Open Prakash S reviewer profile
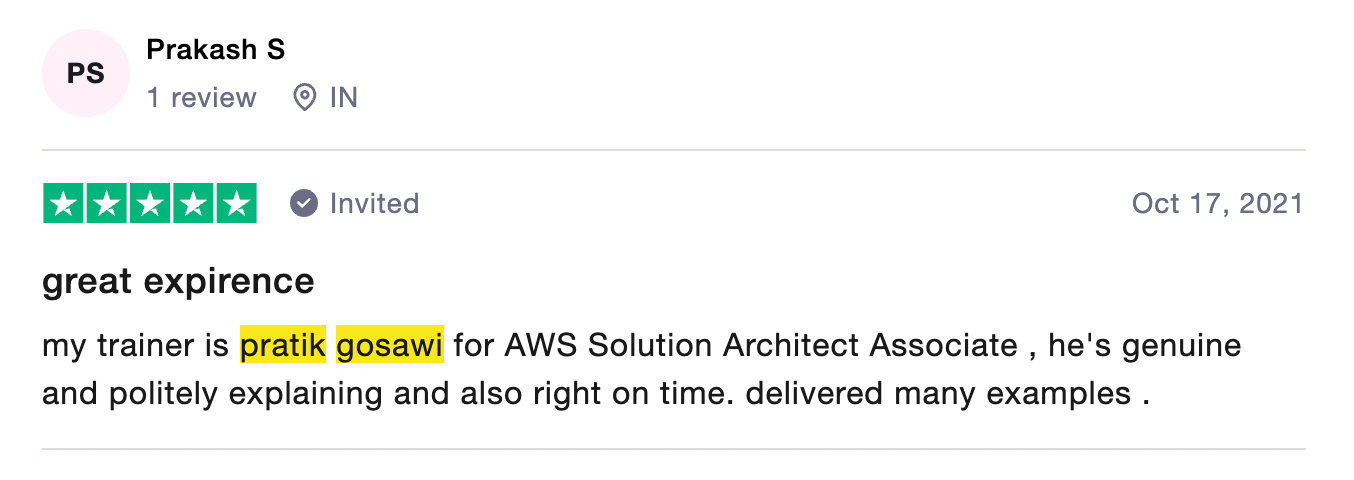1354x480 pixels. coord(215,49)
